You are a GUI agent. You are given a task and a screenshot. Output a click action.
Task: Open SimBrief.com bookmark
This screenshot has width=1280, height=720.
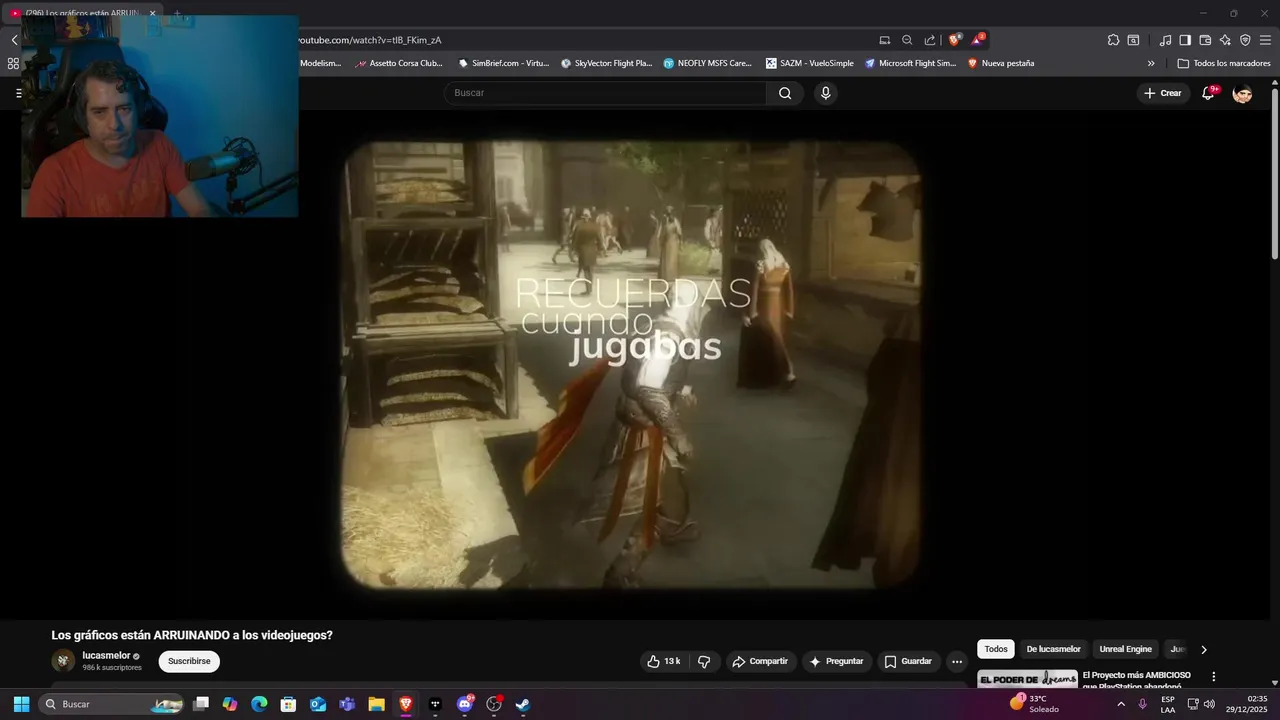click(504, 63)
